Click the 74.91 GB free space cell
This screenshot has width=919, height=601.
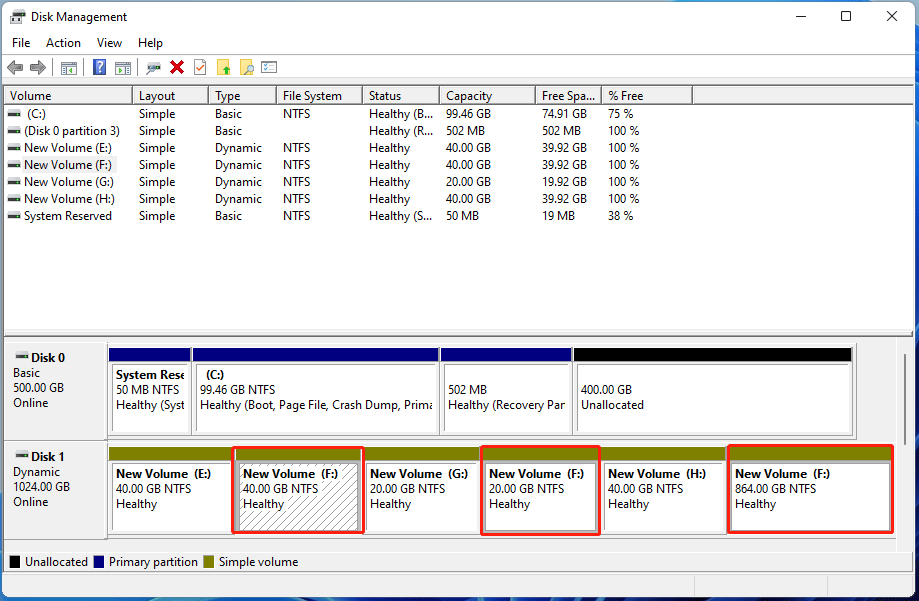564,114
